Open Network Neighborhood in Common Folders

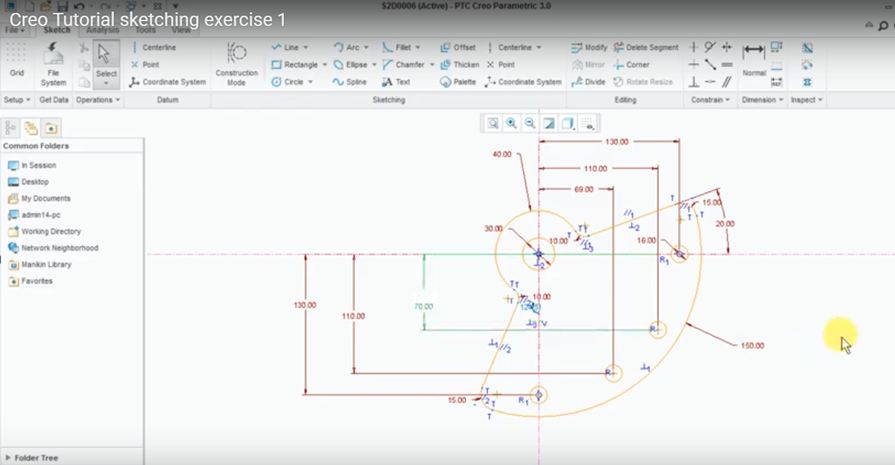click(53, 248)
